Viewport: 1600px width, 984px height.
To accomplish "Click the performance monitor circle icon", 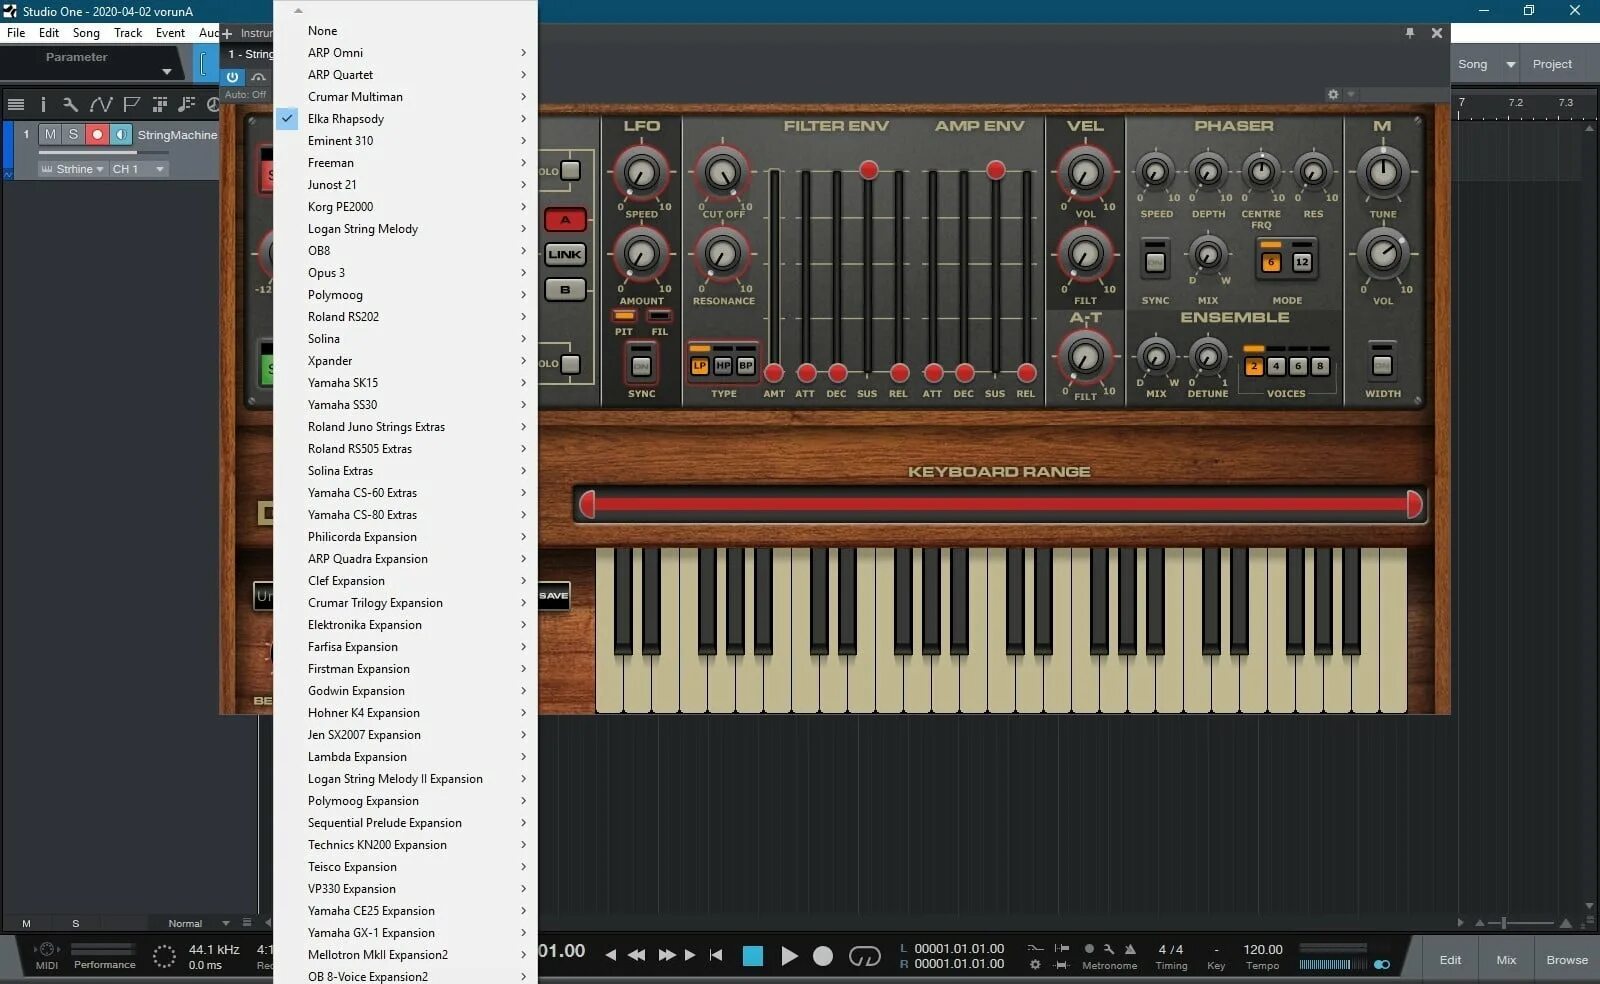I will point(164,956).
